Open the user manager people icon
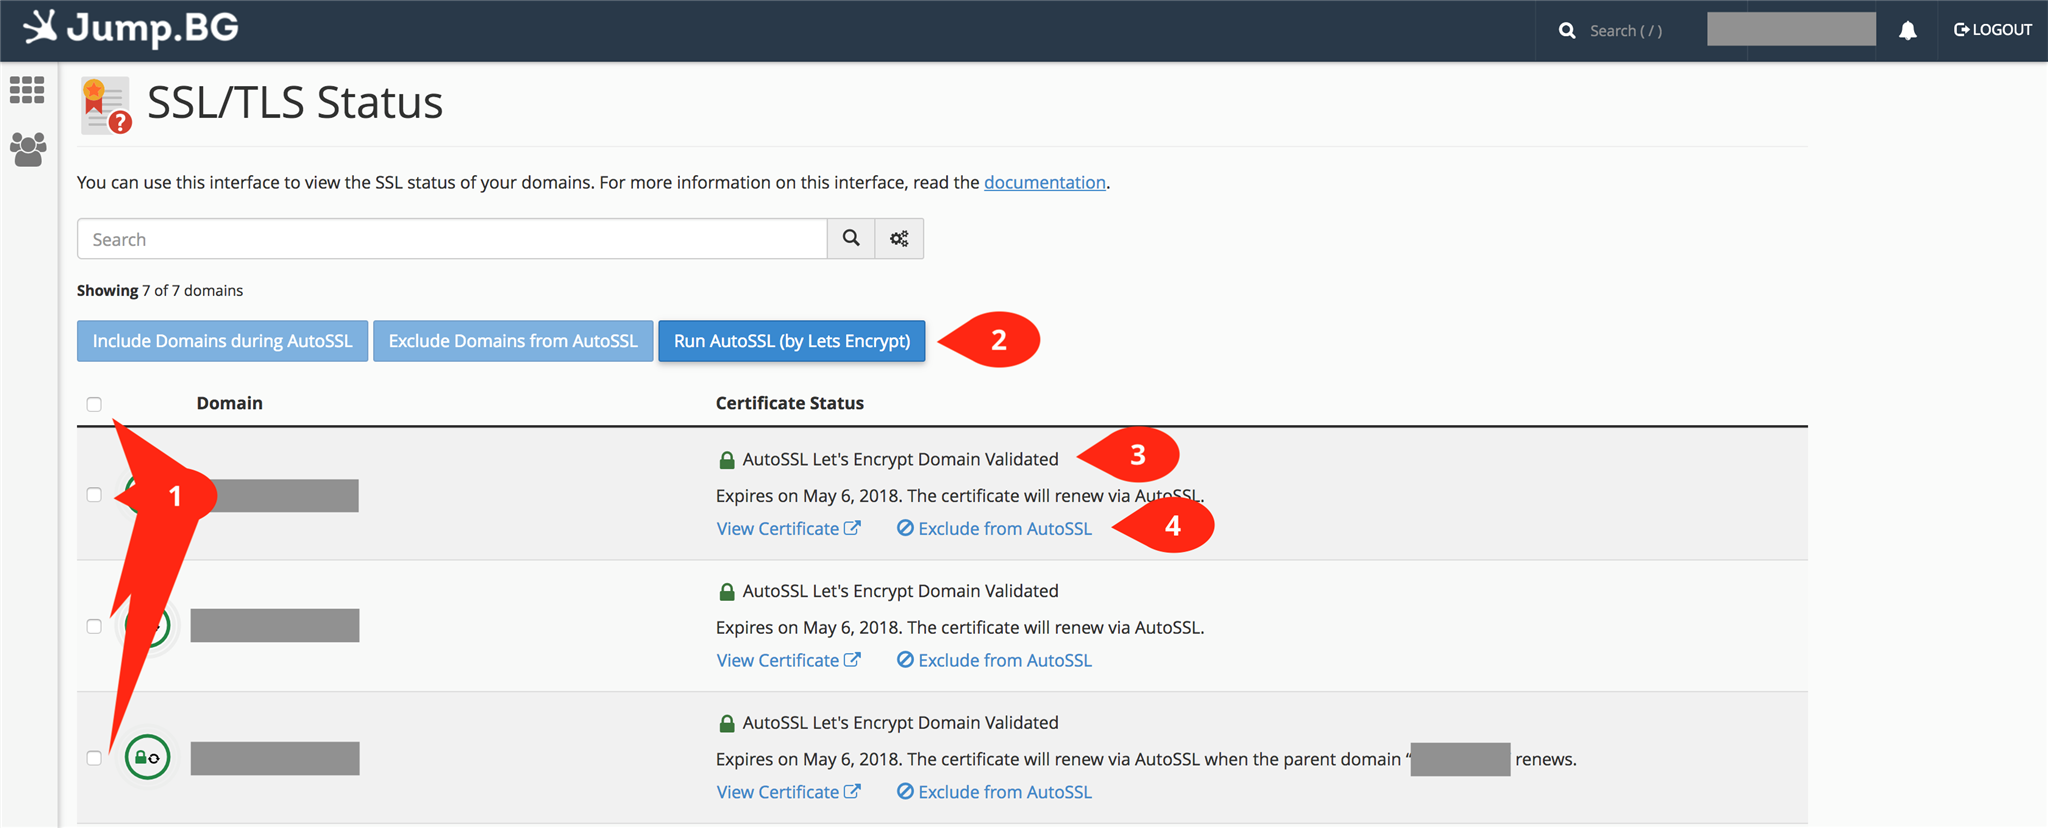This screenshot has width=2048, height=828. 28,149
